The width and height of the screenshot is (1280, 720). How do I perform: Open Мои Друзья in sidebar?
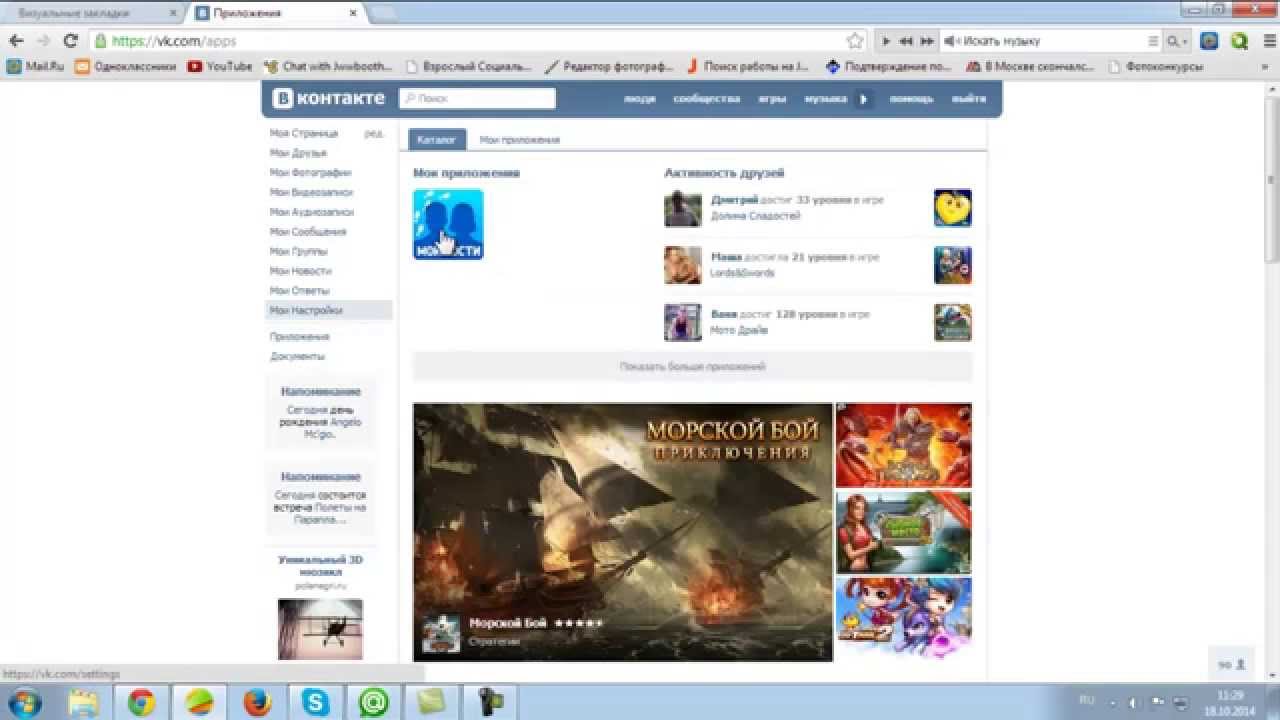click(x=298, y=153)
